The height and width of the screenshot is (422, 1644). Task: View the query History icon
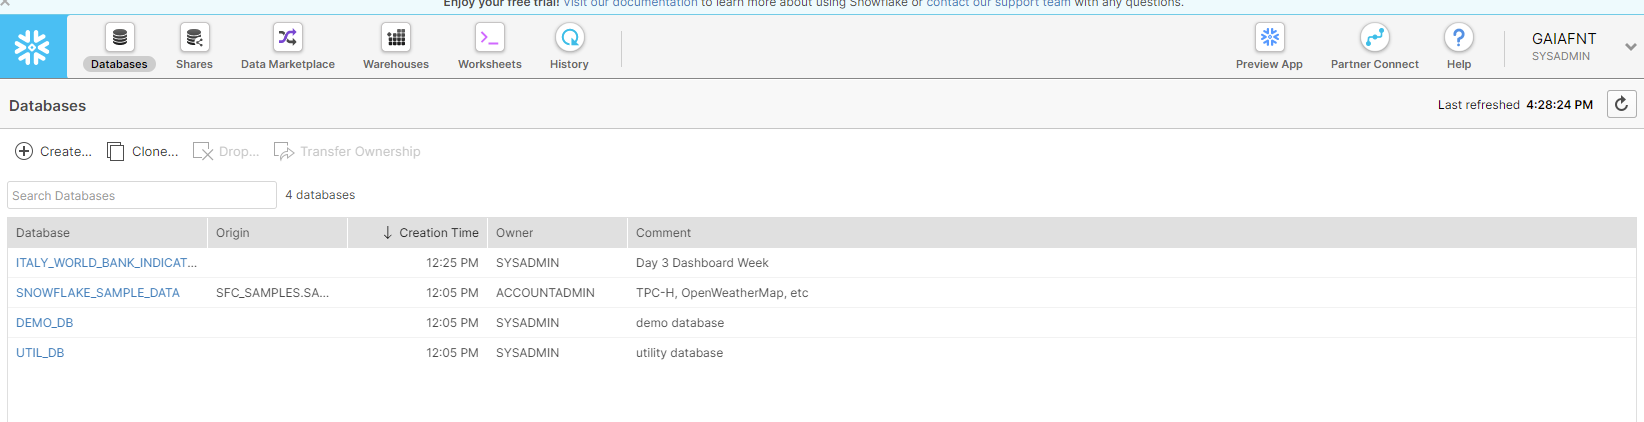coord(569,39)
